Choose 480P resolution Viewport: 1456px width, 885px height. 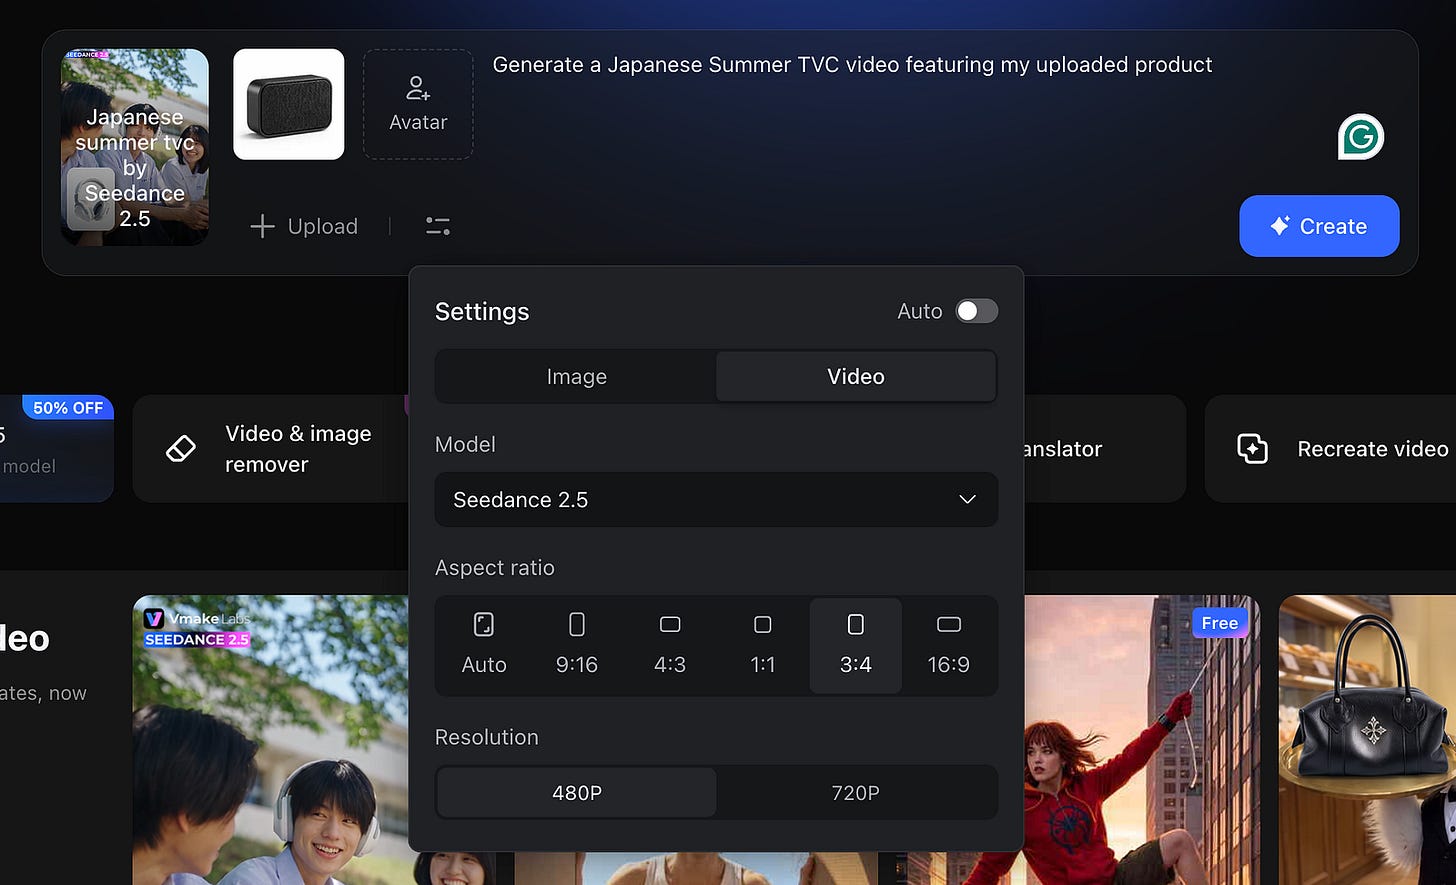(577, 793)
